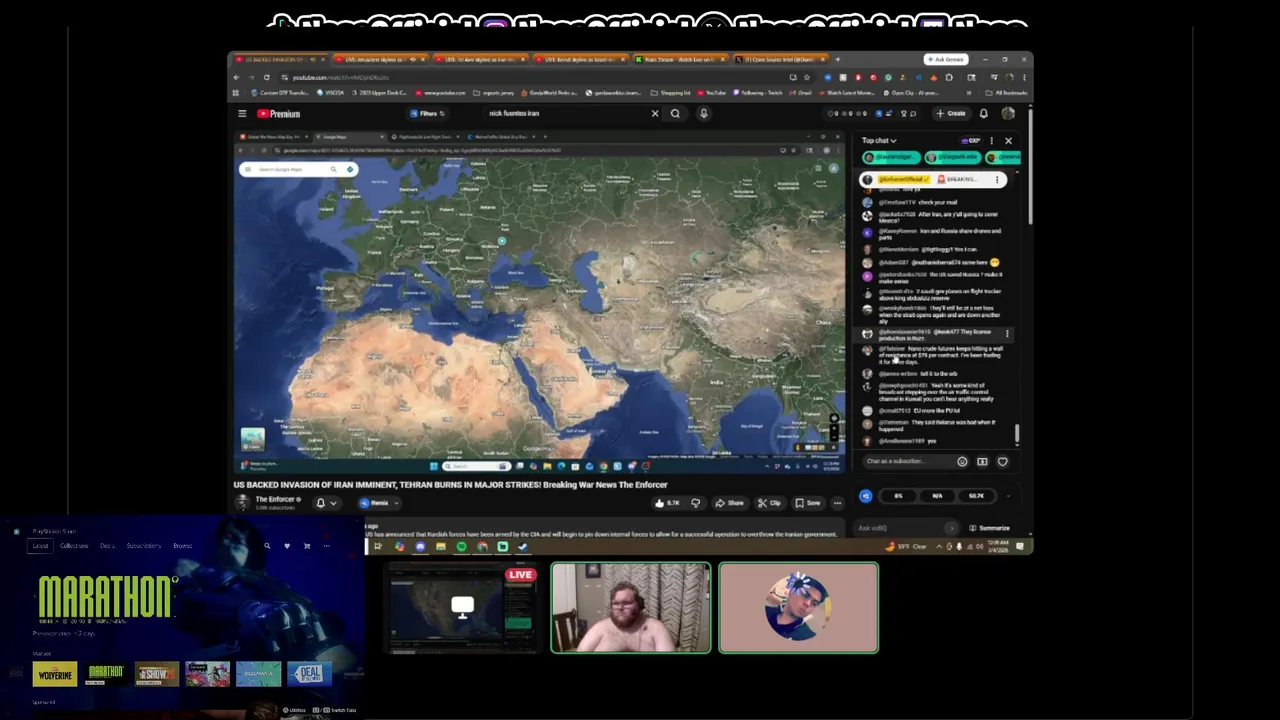Reload the page in Chrome
This screenshot has width=1280, height=720.
pyautogui.click(x=266, y=77)
